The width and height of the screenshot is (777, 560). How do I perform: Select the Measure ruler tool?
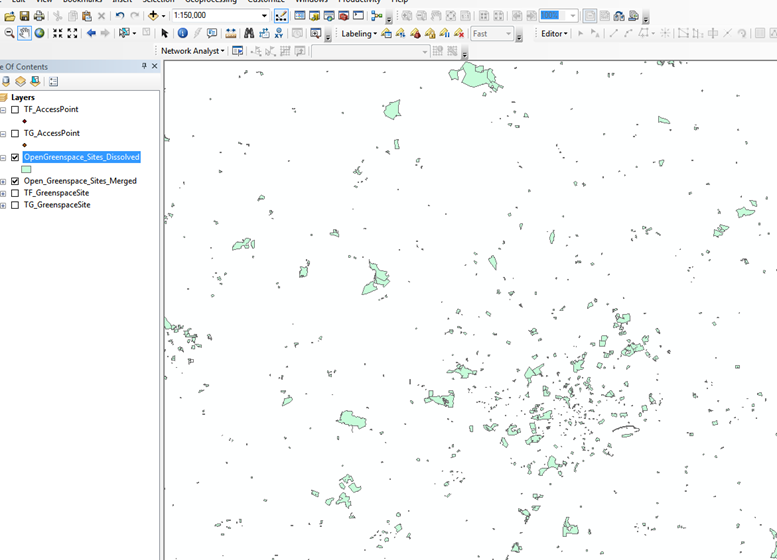tap(230, 33)
